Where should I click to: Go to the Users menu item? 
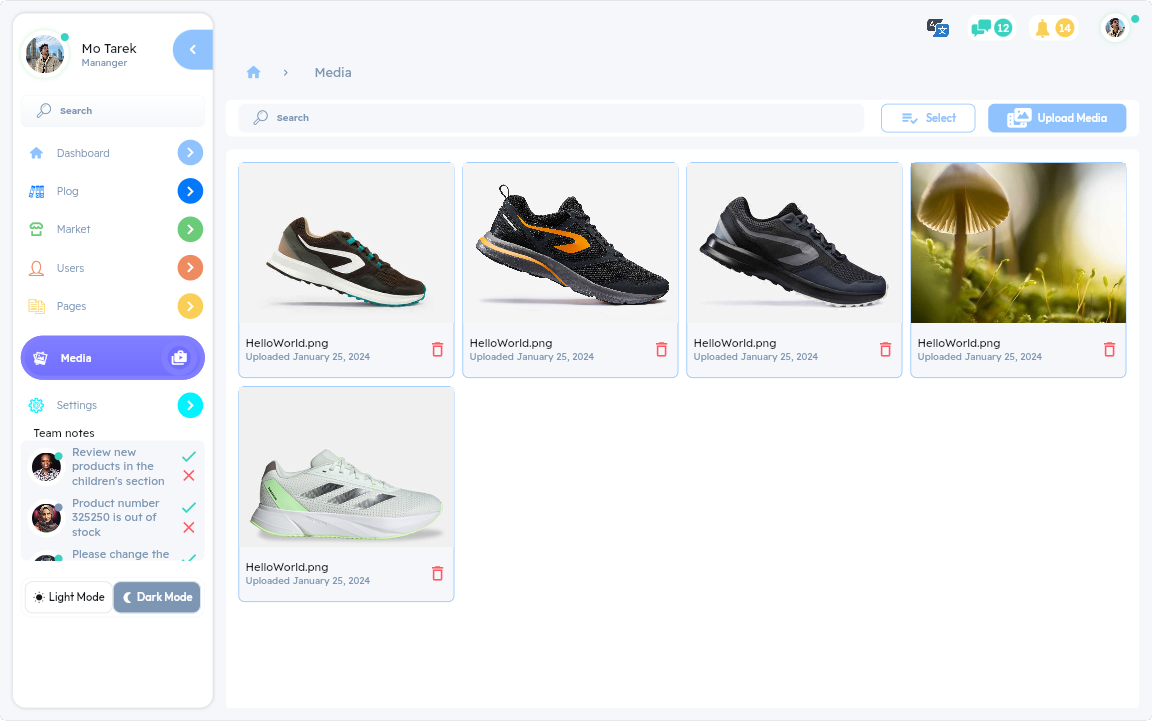pos(70,268)
